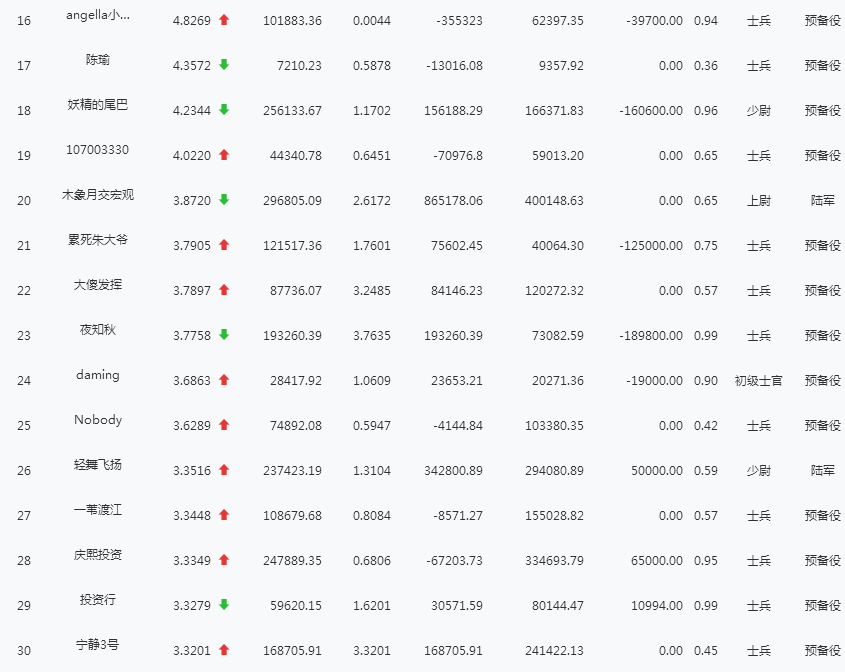This screenshot has width=845, height=672.
Task: Select the value -160600.00
Action: point(651,111)
